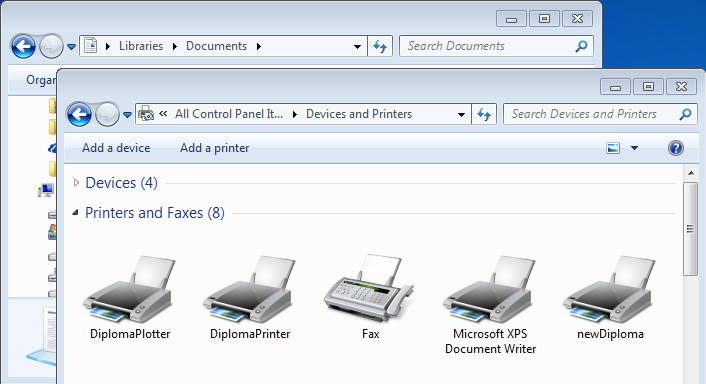Click the vertical scrollbar thumb
This screenshot has width=706, height=384.
690,229
